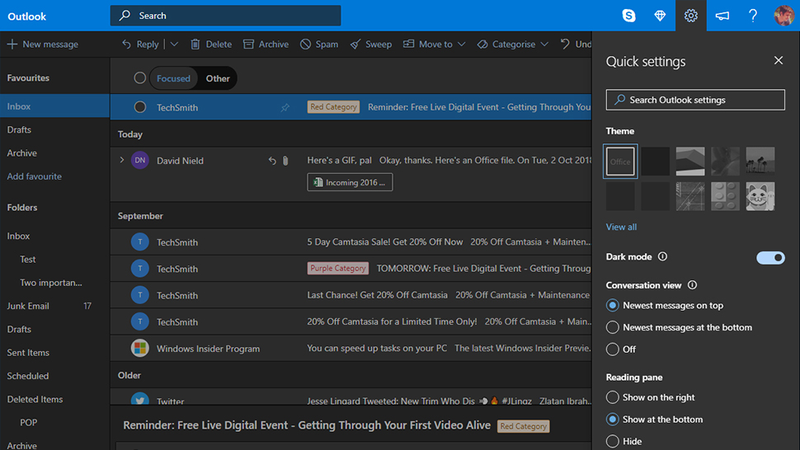The height and width of the screenshot is (450, 800).
Task: Click the Conversation view info icon
Action: click(692, 285)
